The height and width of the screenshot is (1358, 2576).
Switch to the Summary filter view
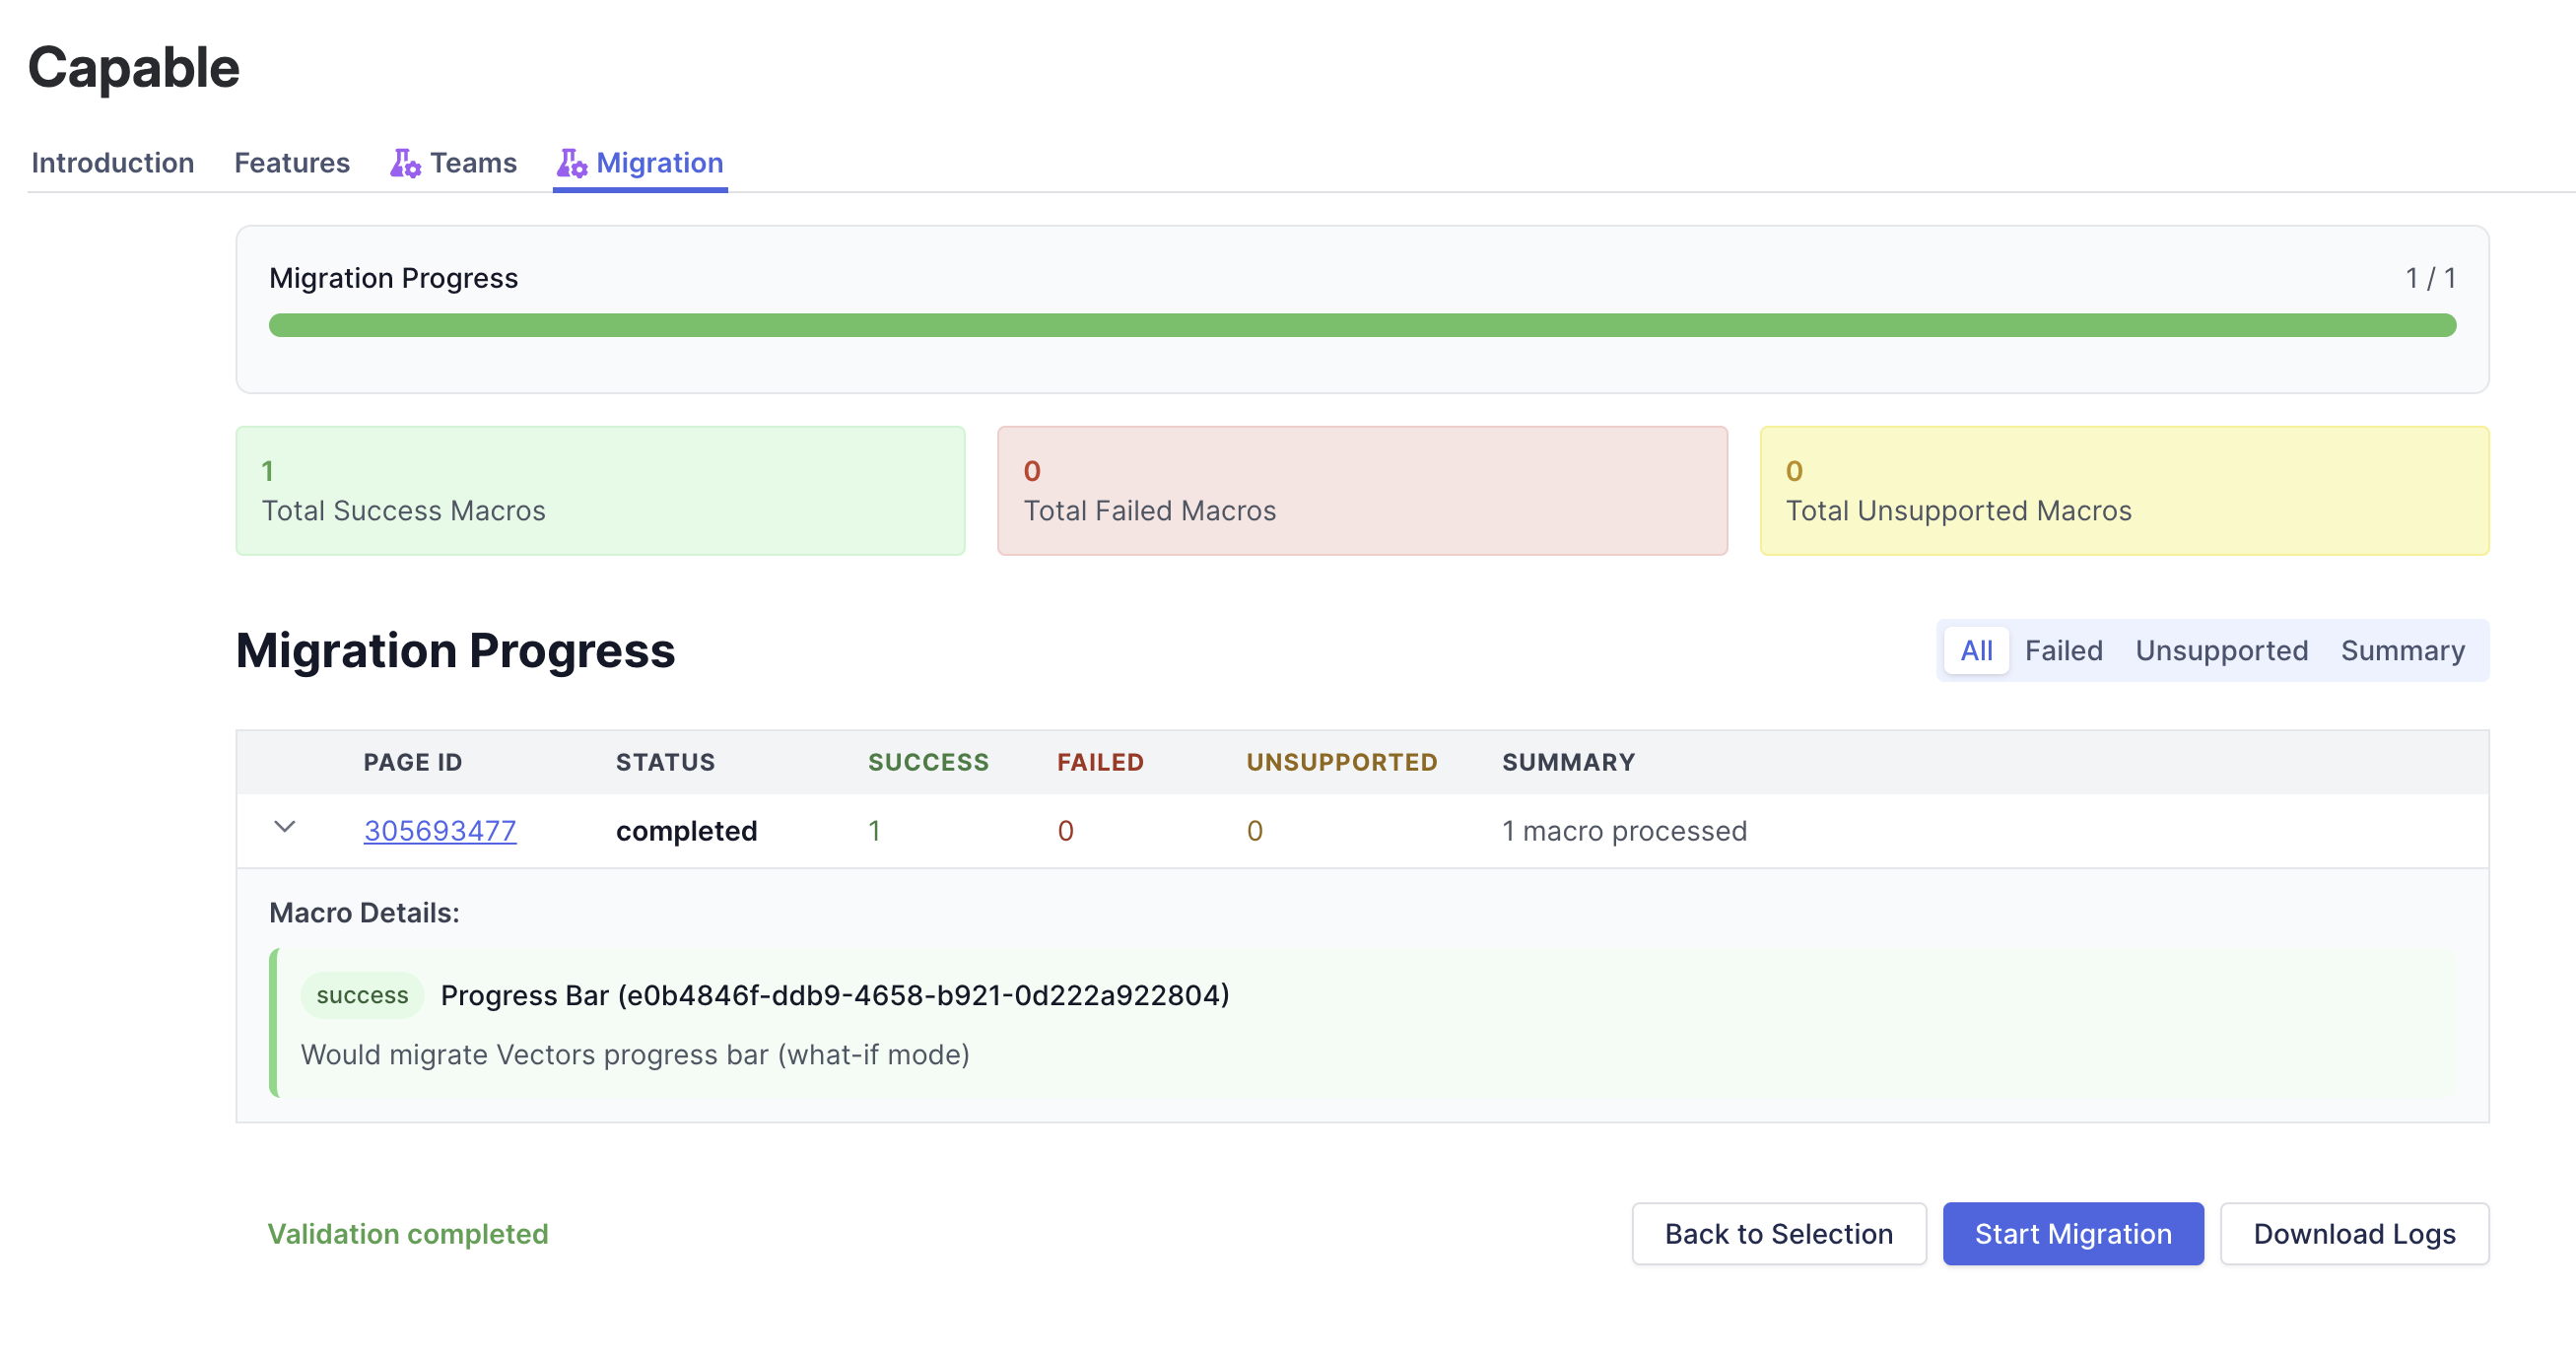click(2402, 651)
